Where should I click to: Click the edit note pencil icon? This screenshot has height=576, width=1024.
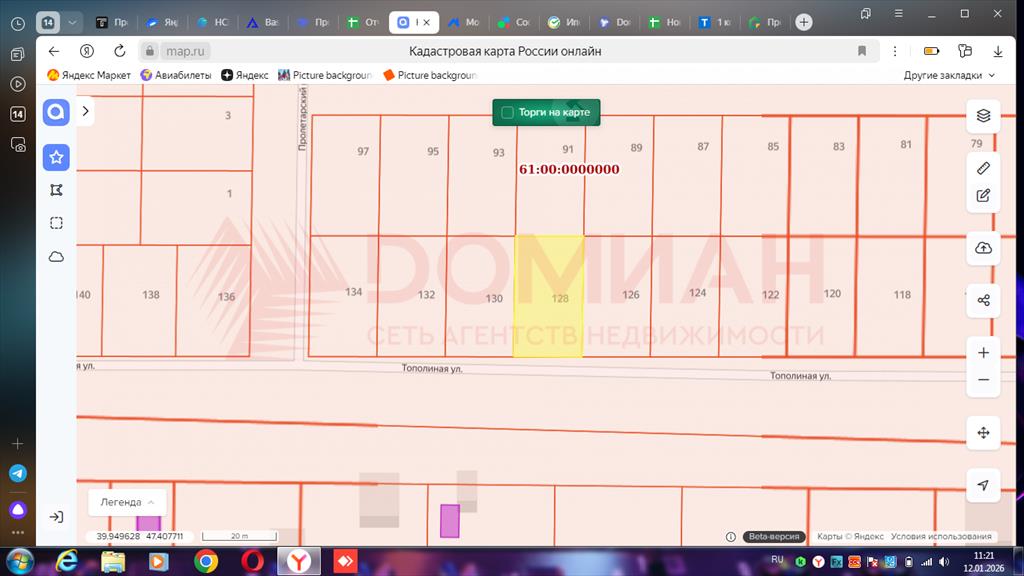pyautogui.click(x=983, y=195)
